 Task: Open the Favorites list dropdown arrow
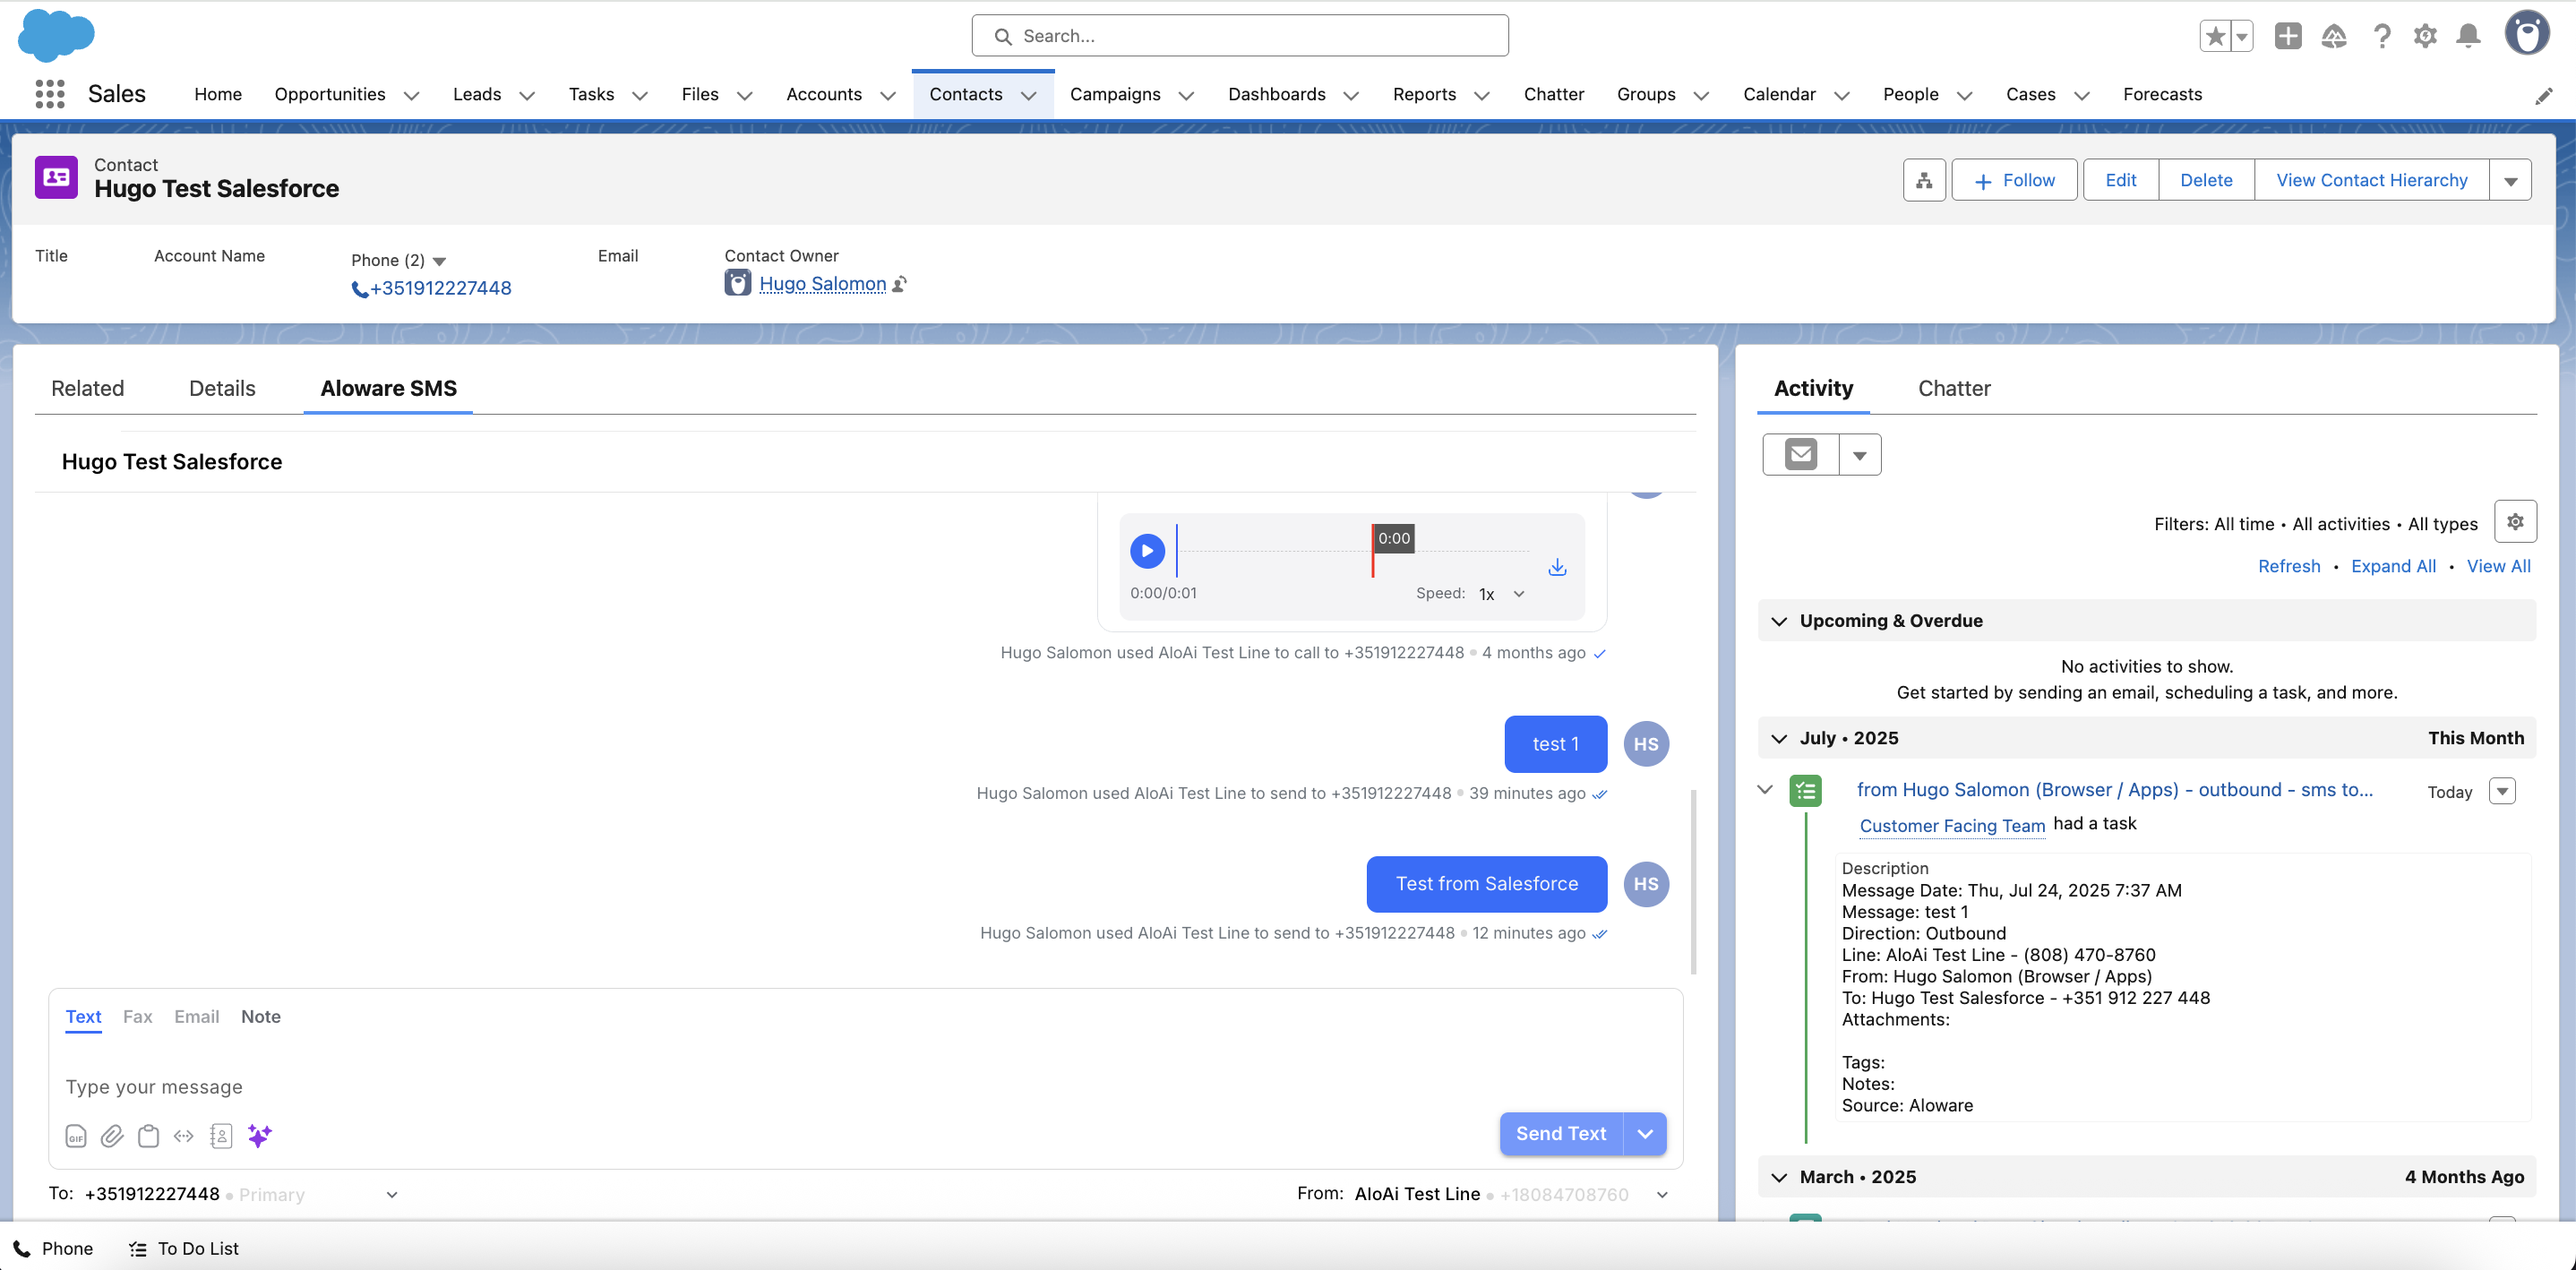point(2241,36)
